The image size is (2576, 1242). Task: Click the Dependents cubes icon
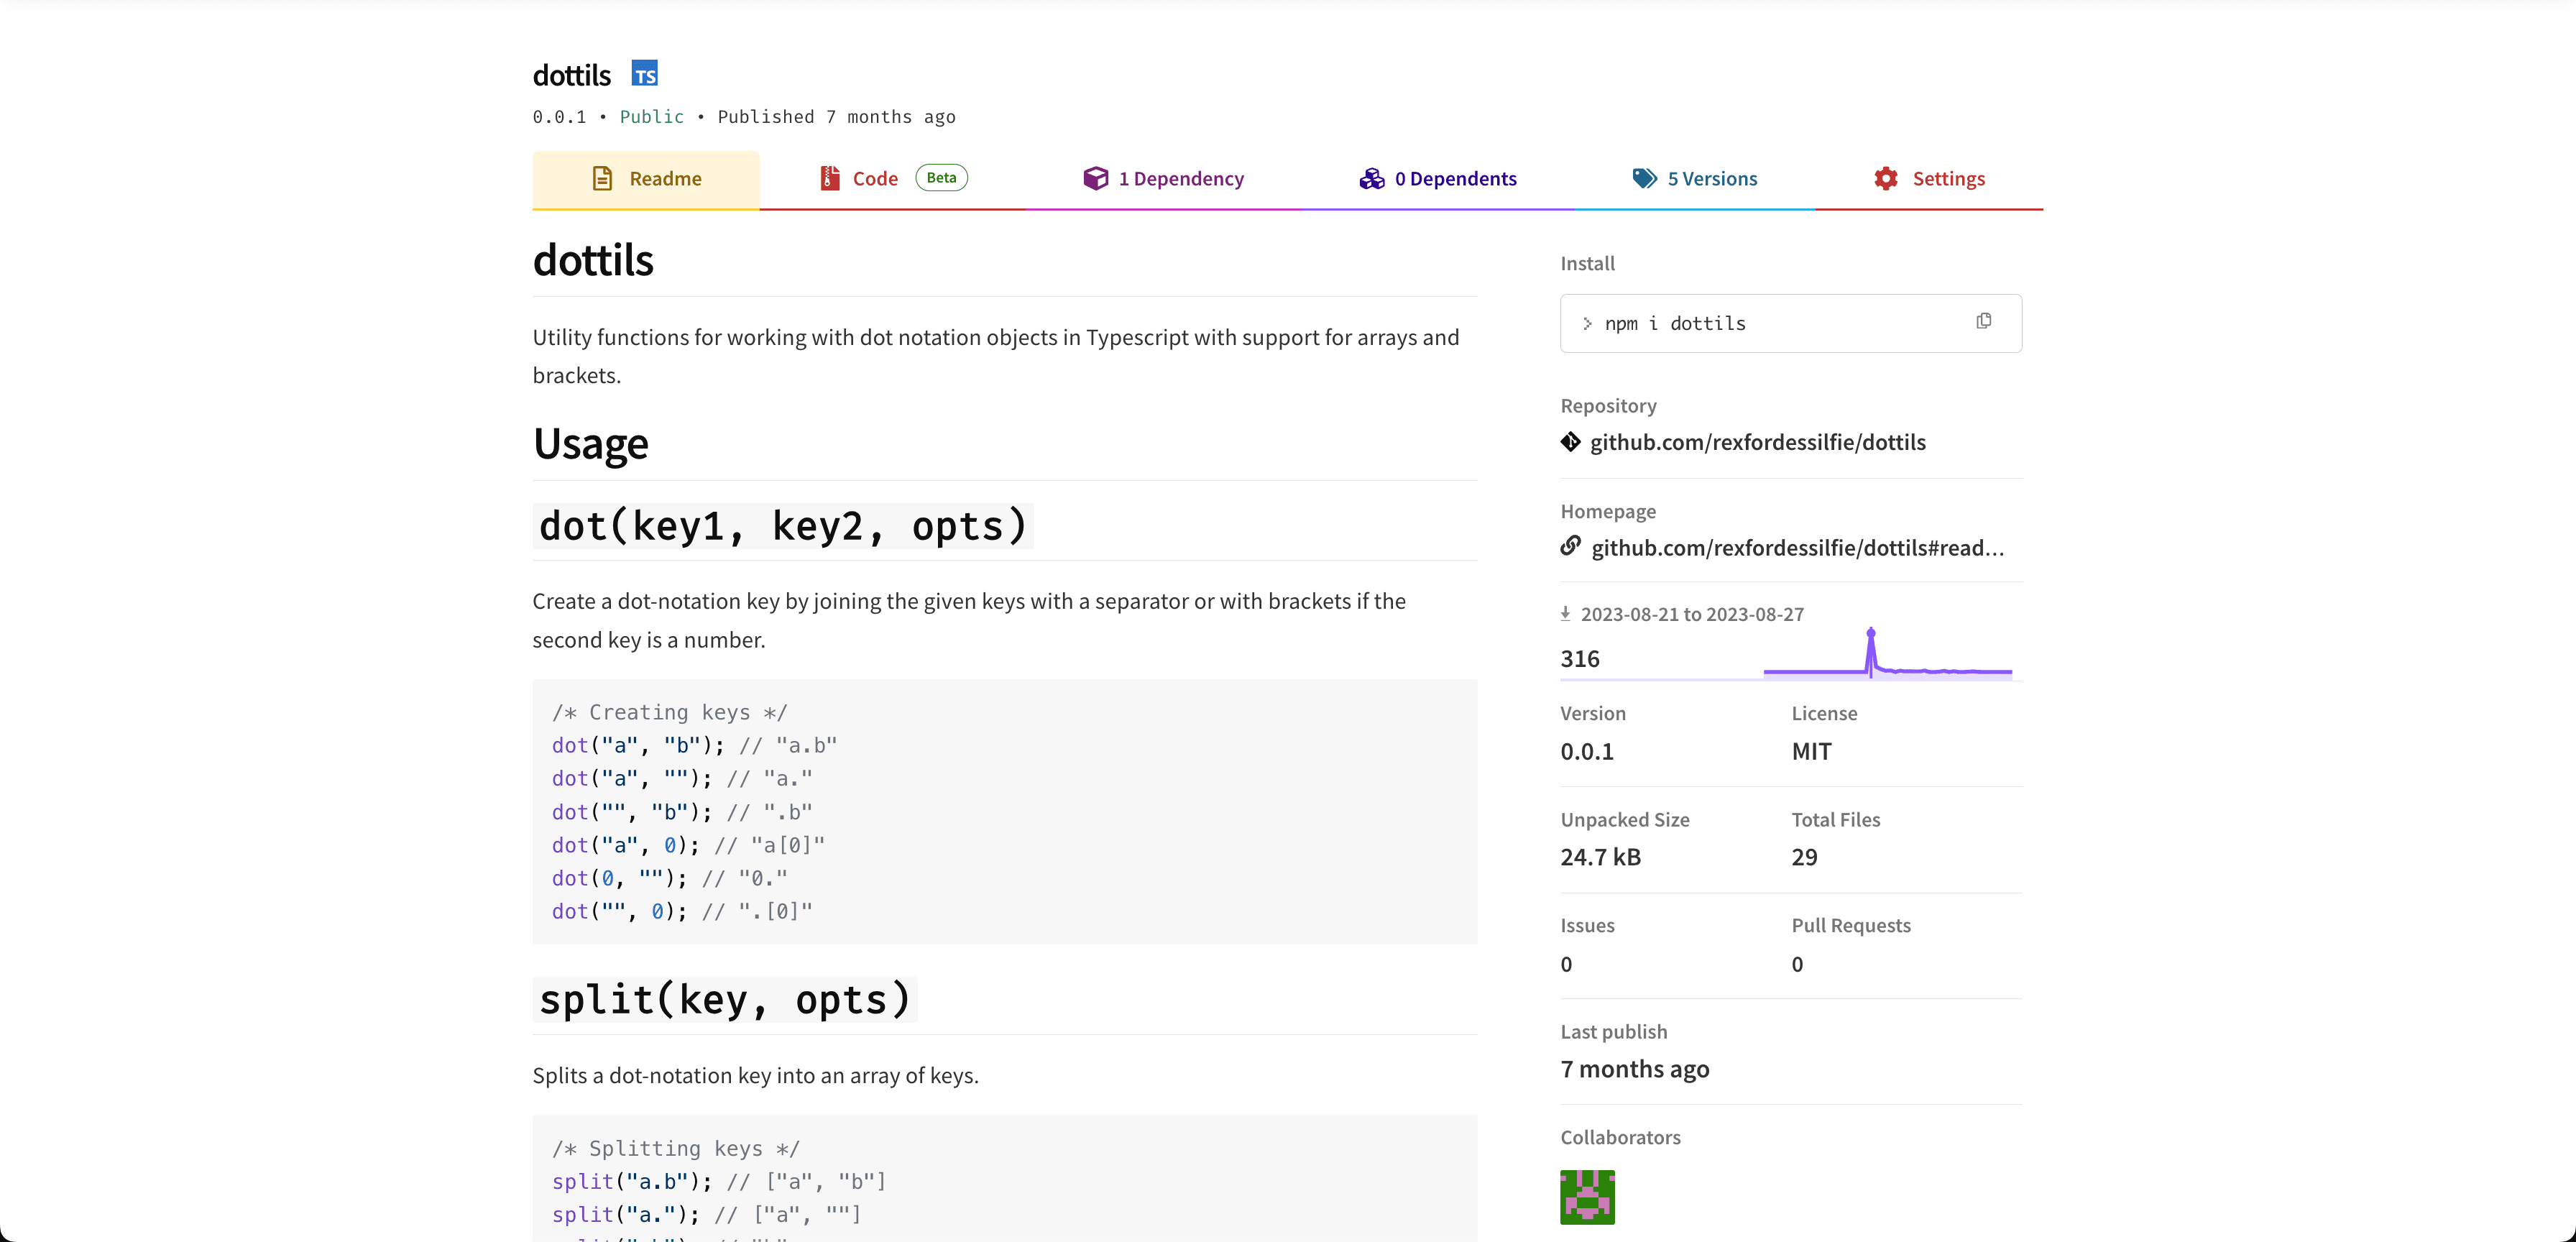click(1372, 179)
